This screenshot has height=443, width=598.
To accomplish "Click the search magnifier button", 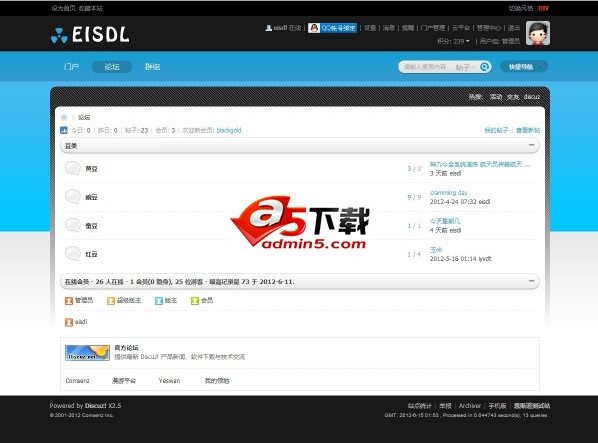I will [484, 67].
